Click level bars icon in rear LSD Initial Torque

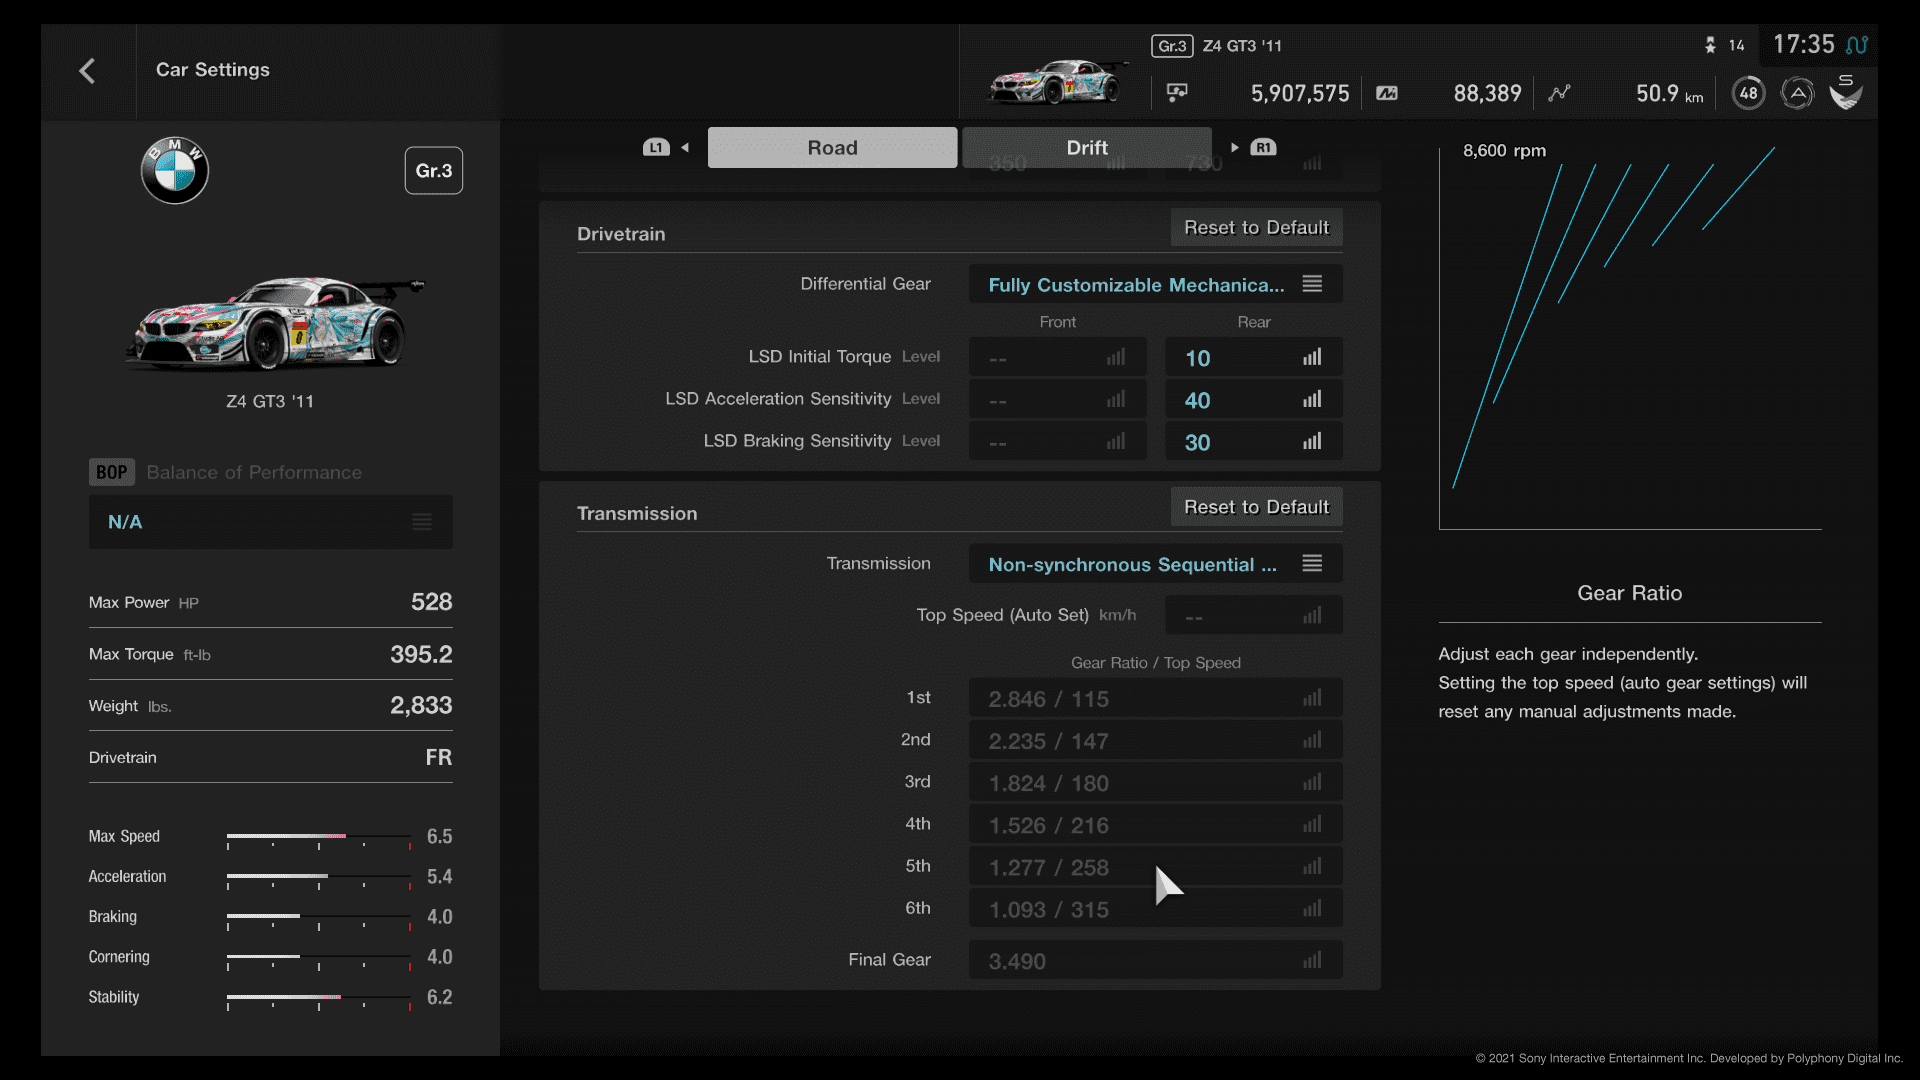pyautogui.click(x=1312, y=357)
